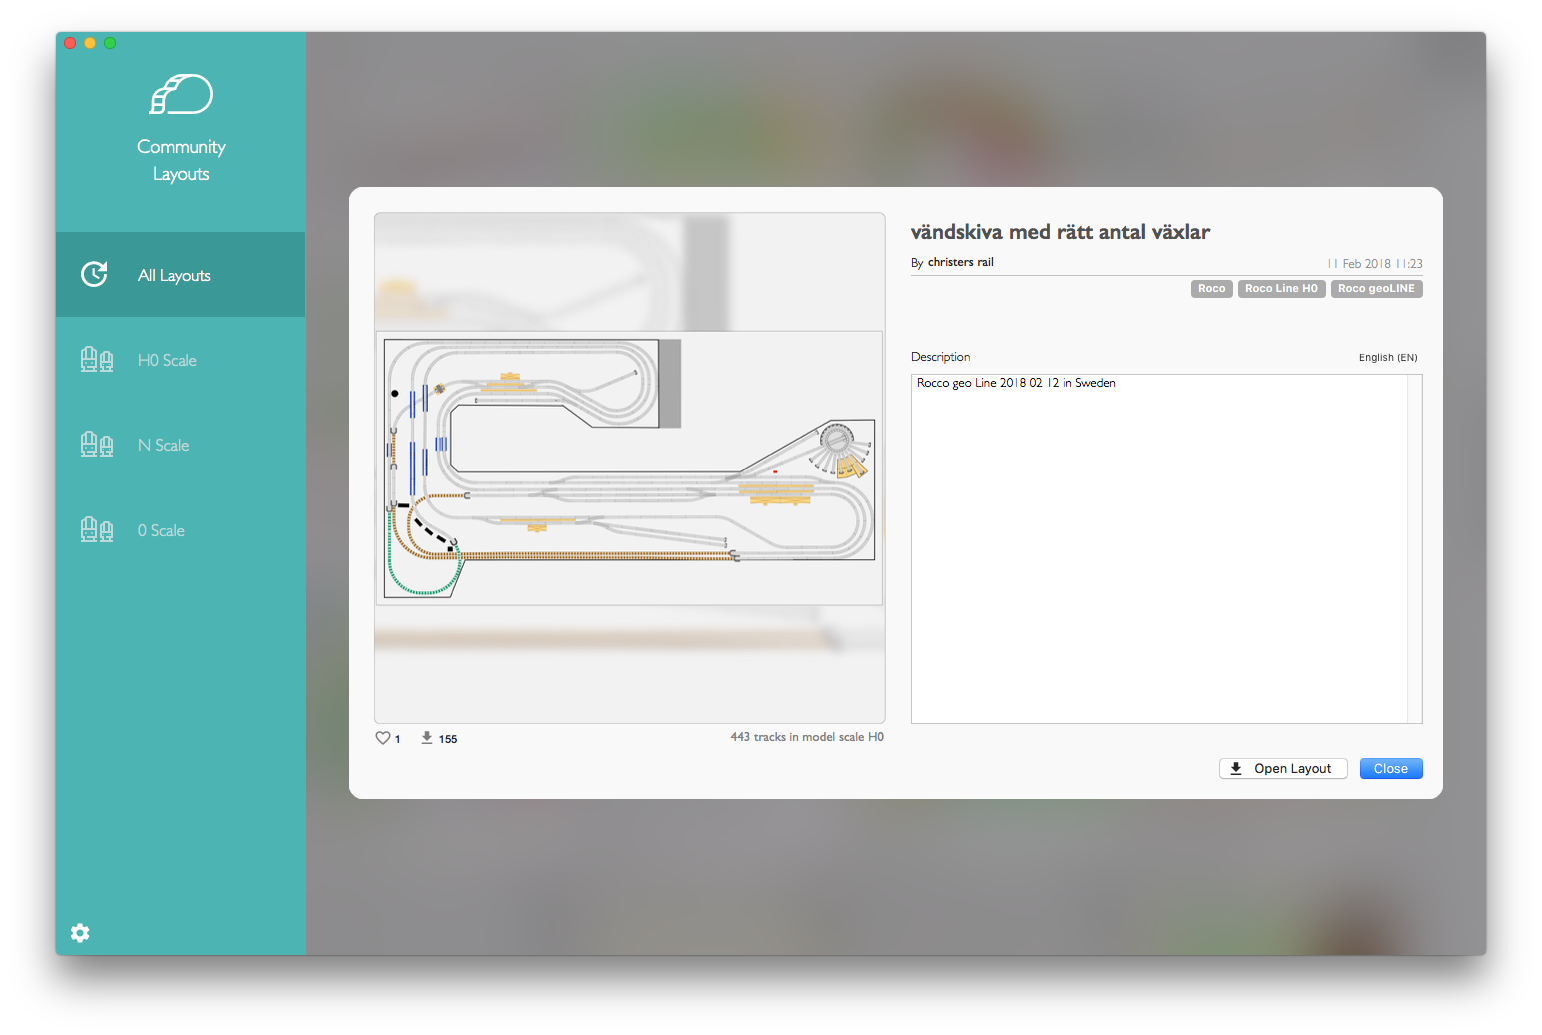The width and height of the screenshot is (1542, 1035).
Task: Close the layout details dialog
Action: tap(1391, 768)
